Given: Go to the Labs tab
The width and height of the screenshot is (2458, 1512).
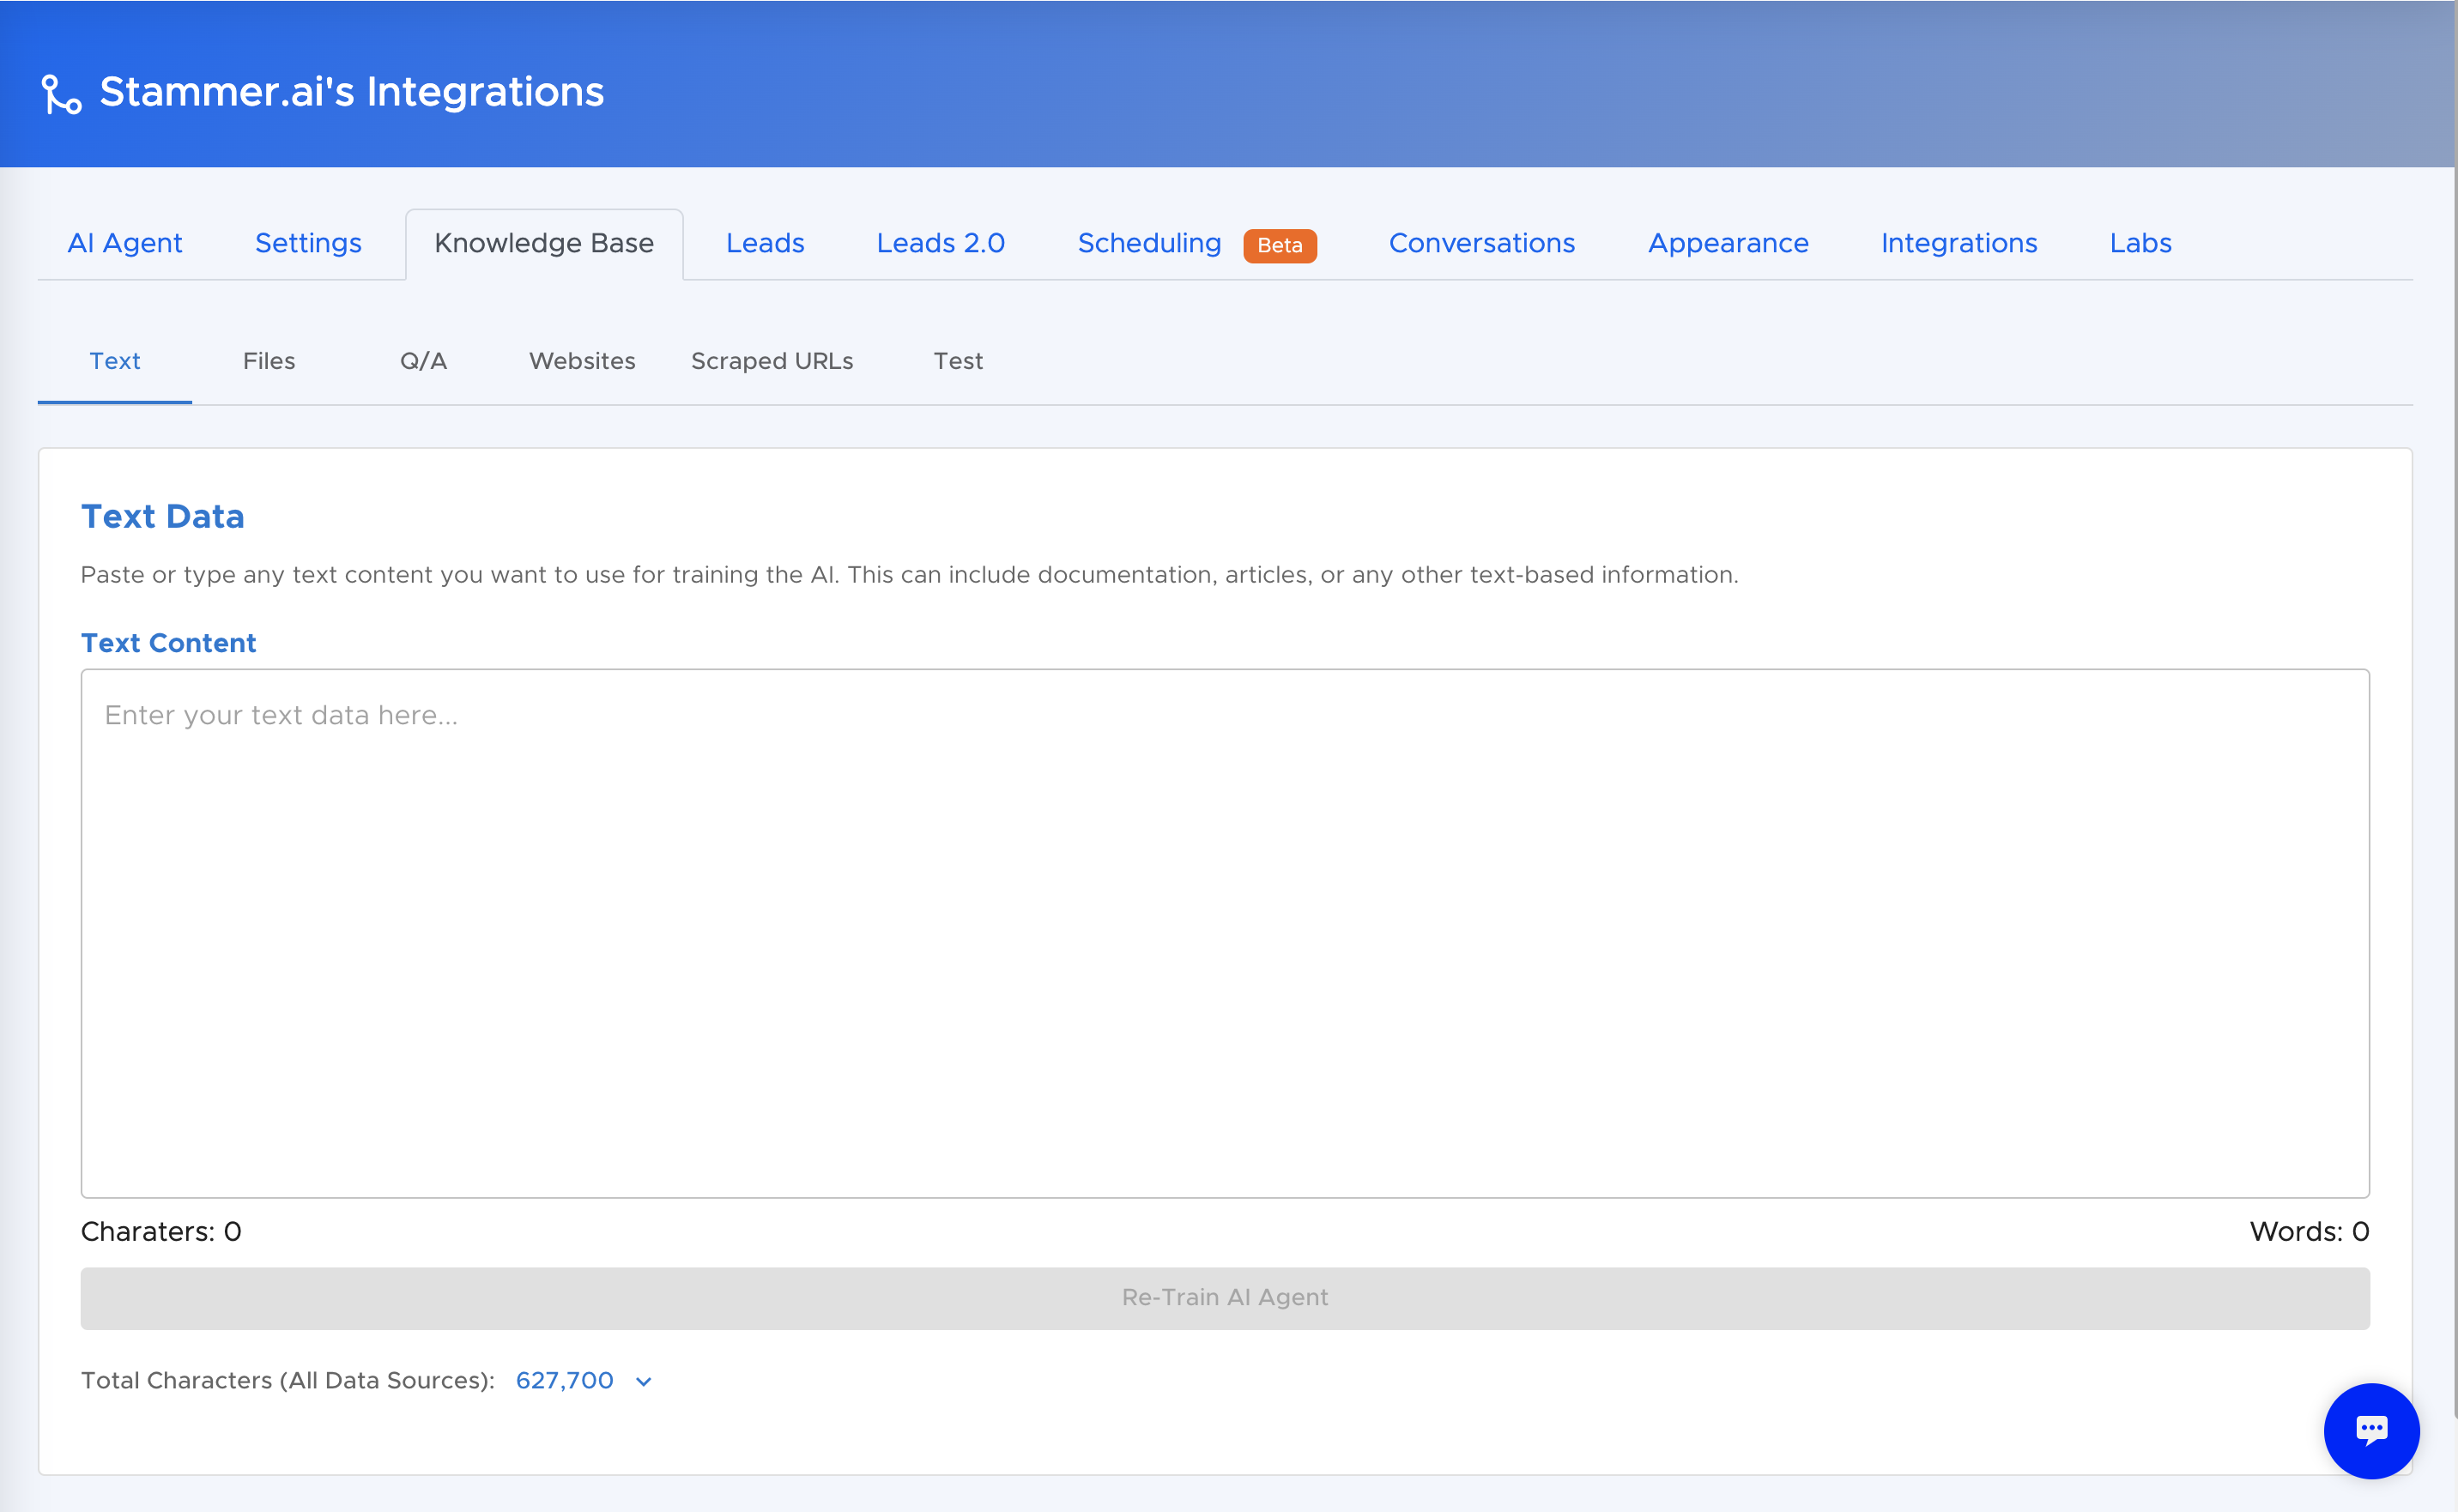Looking at the screenshot, I should click(x=2140, y=244).
